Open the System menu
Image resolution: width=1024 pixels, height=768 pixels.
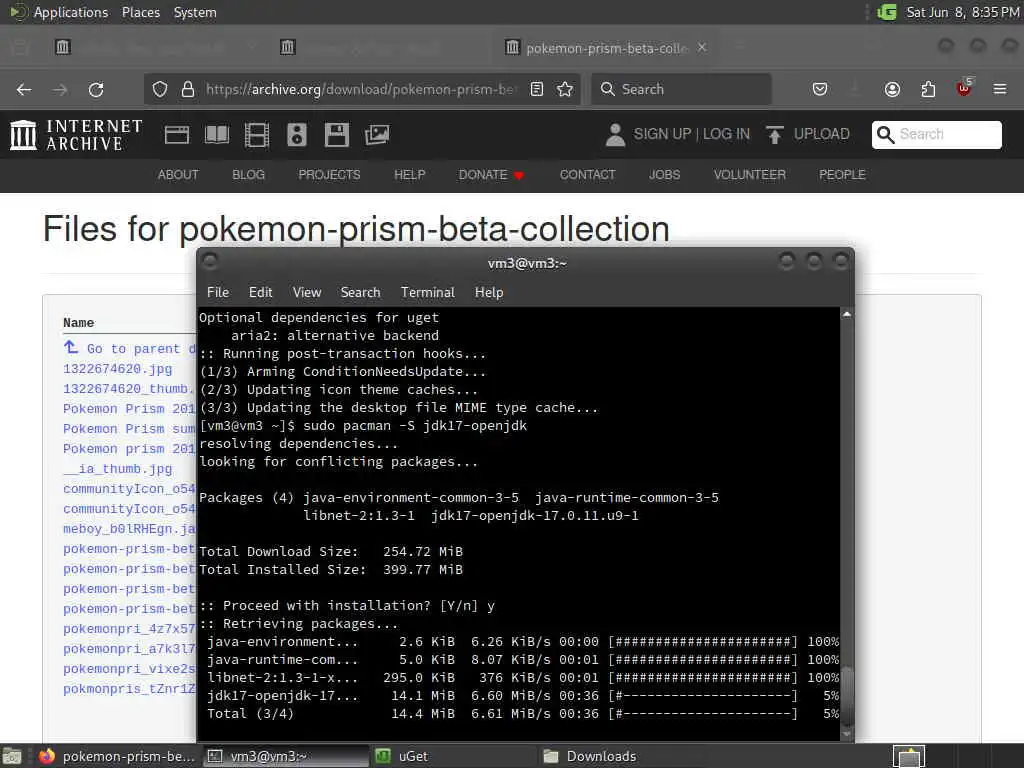[x=195, y=12]
